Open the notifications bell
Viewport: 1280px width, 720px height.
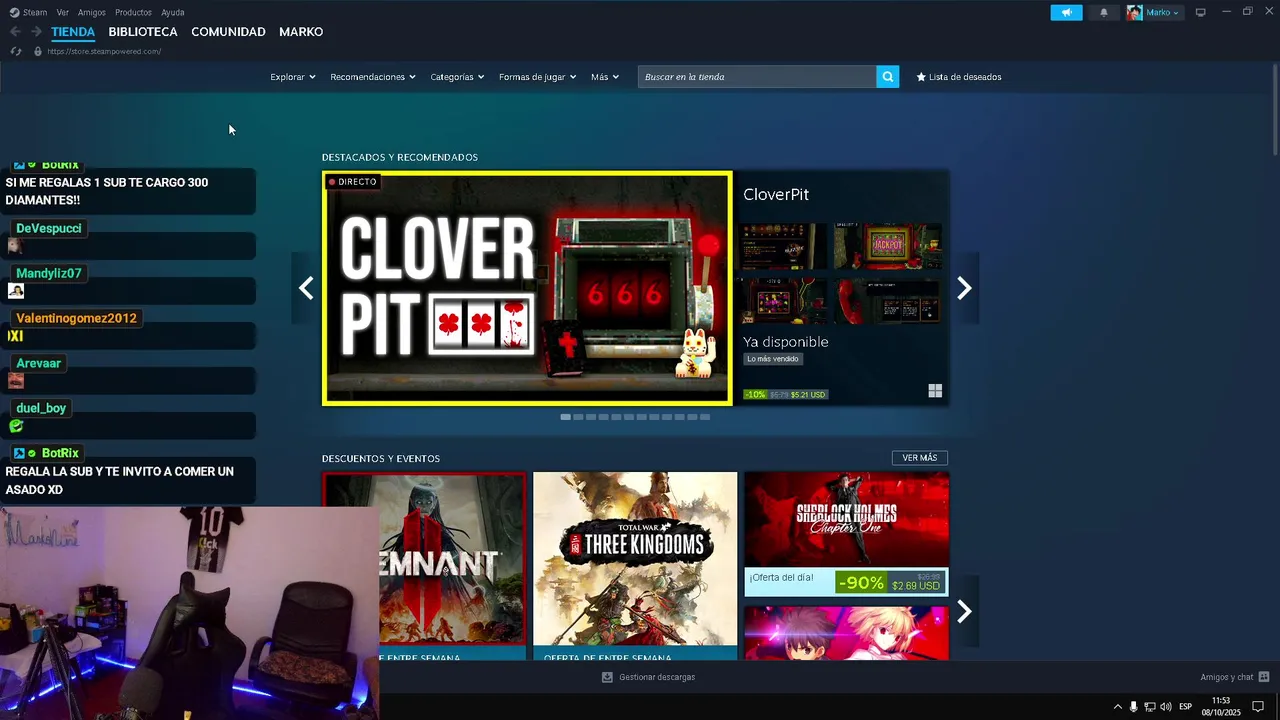[1104, 12]
